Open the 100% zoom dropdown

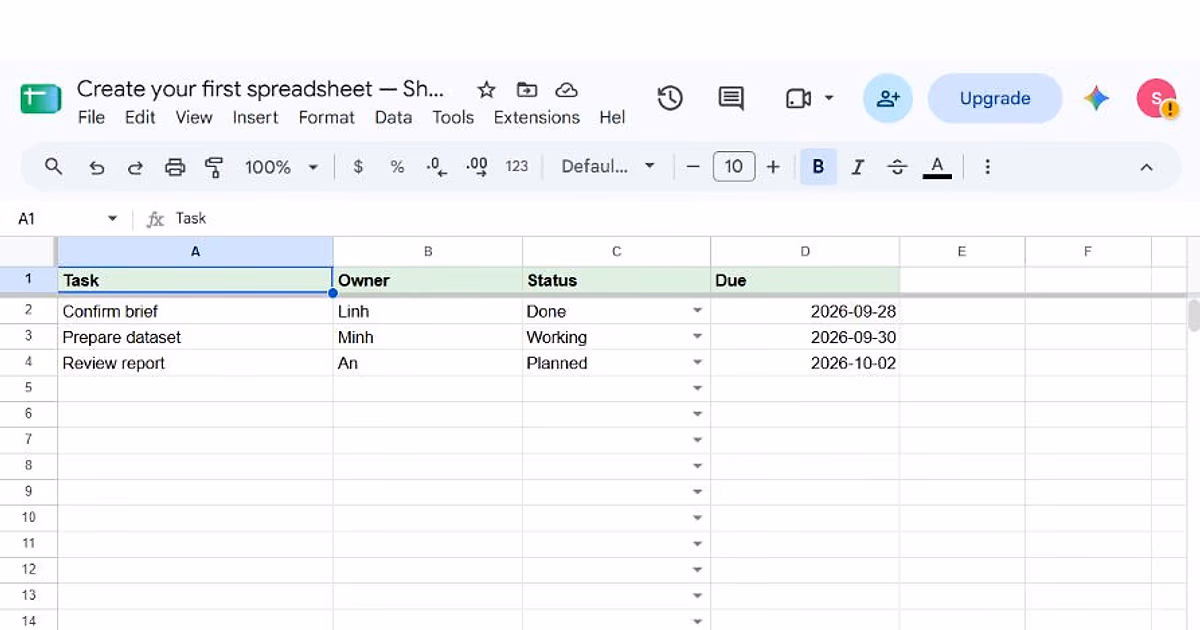coord(281,167)
